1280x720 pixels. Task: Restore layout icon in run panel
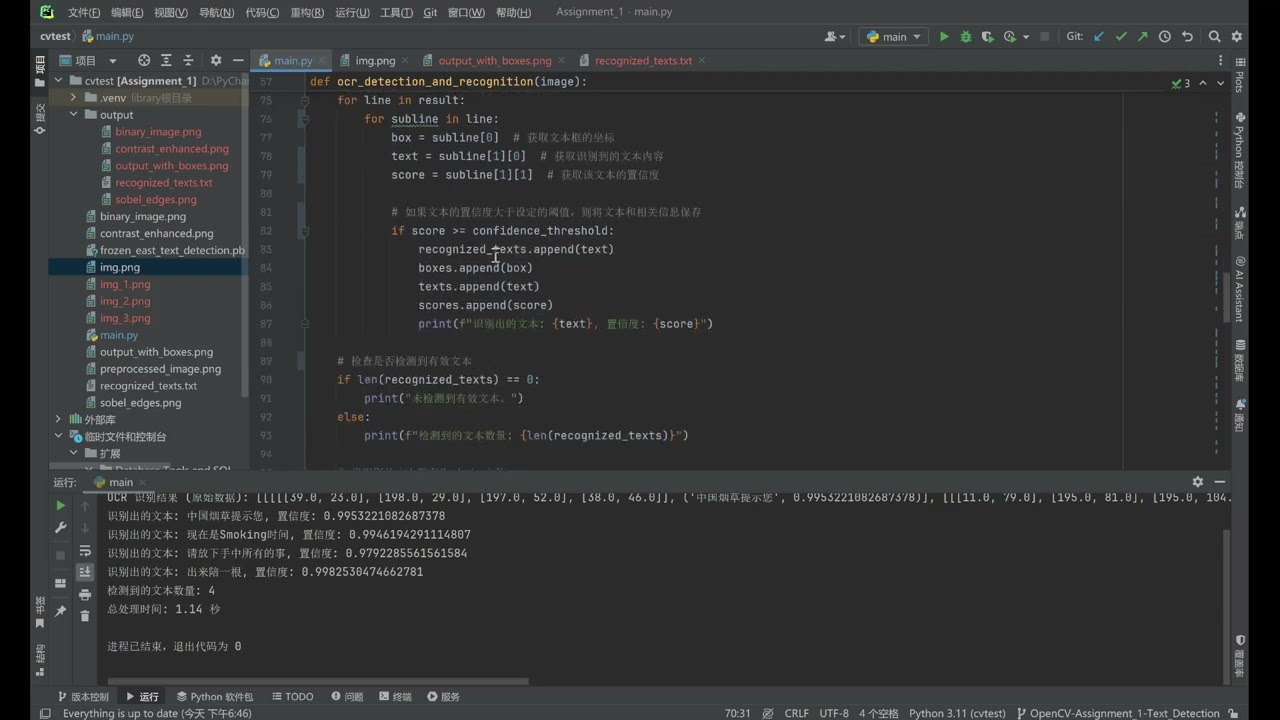pos(60,583)
